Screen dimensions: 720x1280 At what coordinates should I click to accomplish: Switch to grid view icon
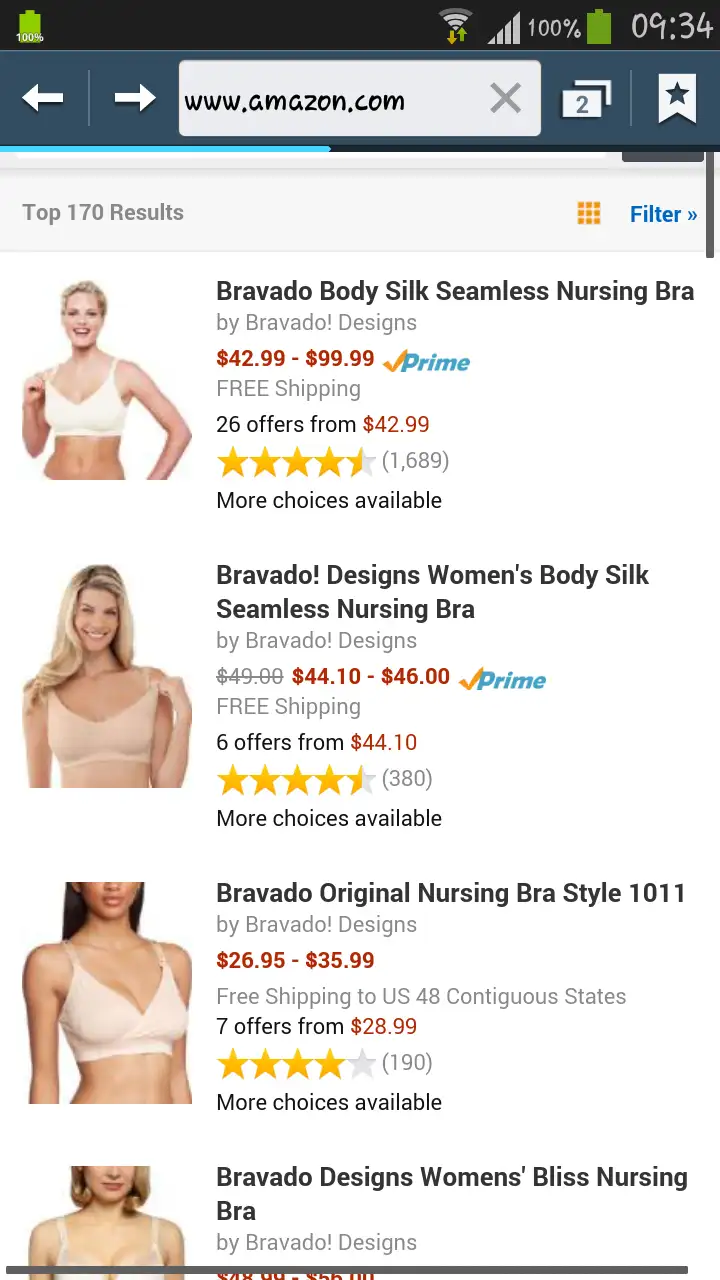[x=589, y=213]
